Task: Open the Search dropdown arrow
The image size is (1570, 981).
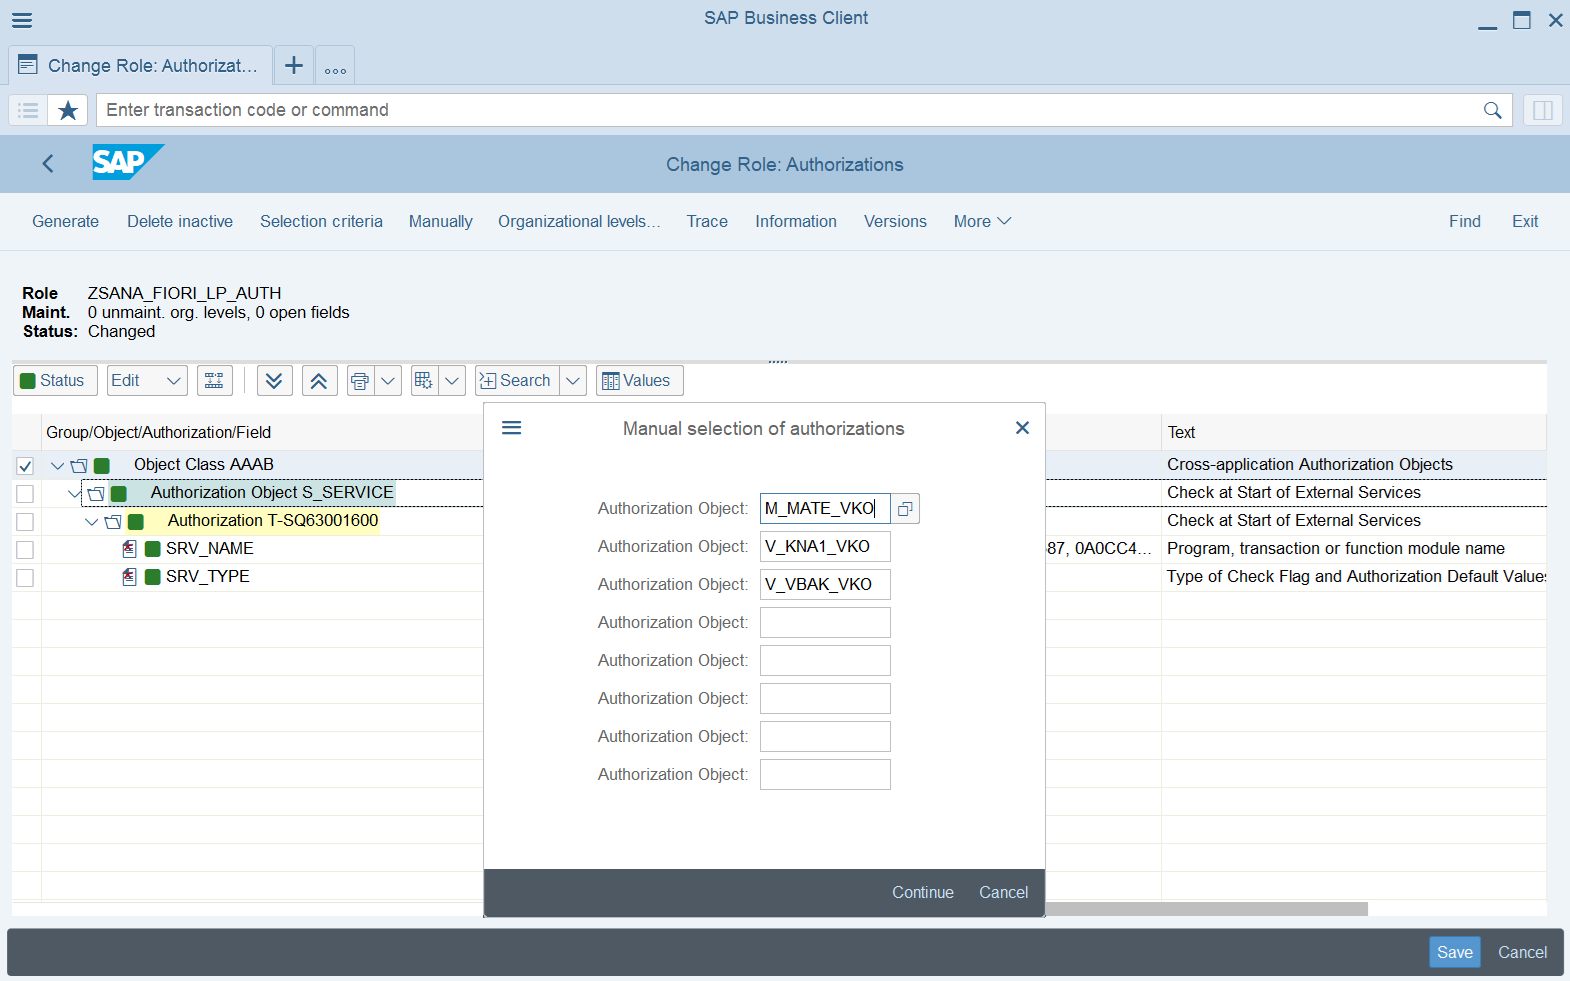Action: 573,381
